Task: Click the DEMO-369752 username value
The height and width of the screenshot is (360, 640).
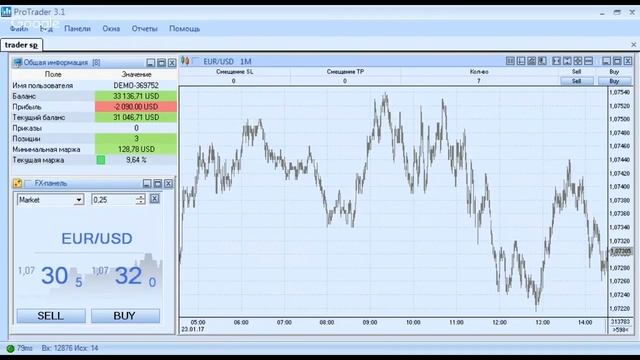Action: tap(136, 85)
